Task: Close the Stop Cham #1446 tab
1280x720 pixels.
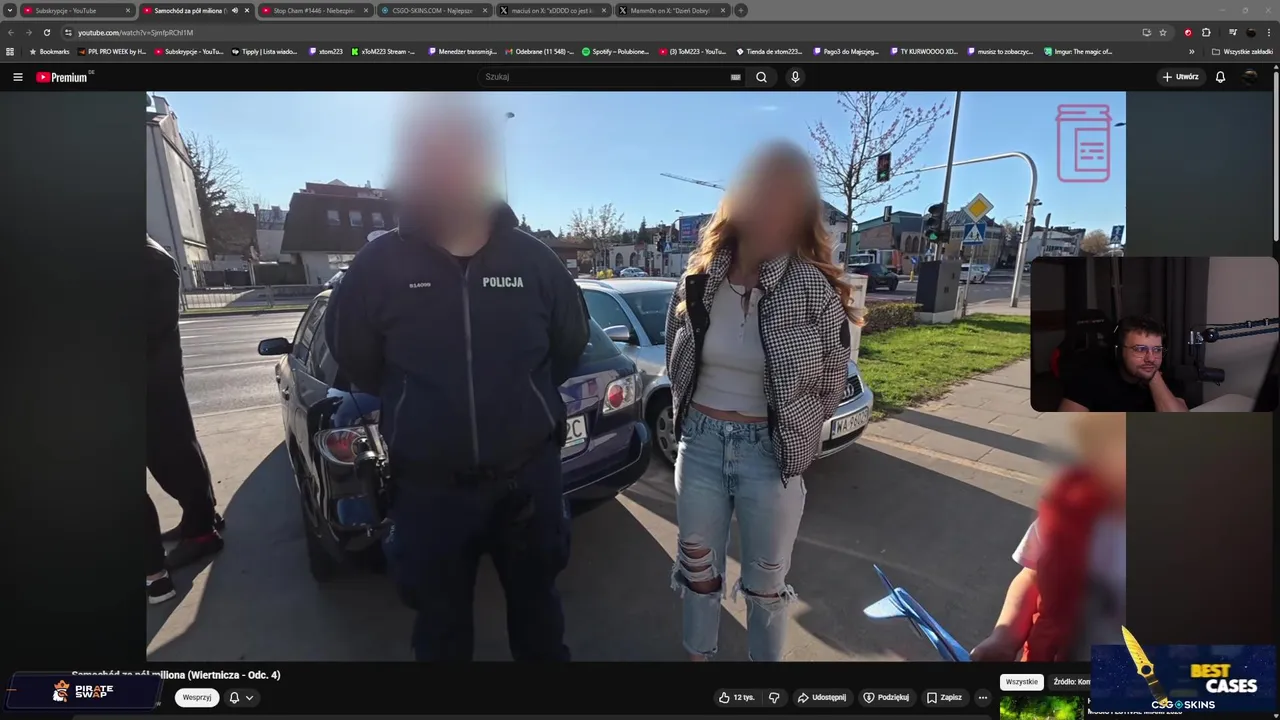Action: point(366,10)
